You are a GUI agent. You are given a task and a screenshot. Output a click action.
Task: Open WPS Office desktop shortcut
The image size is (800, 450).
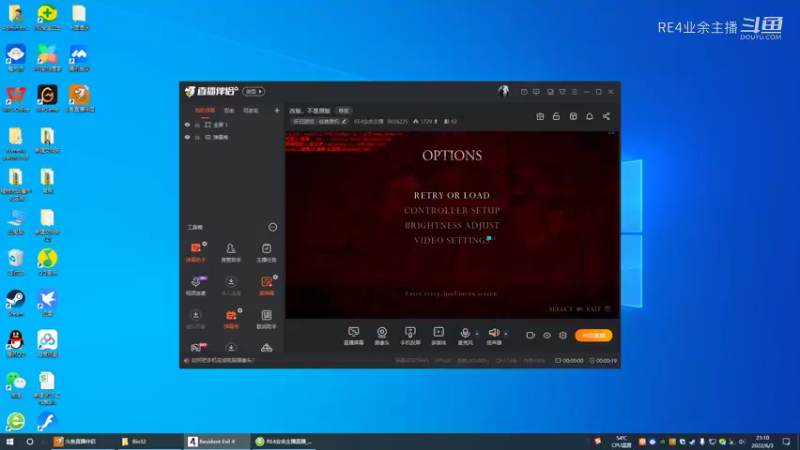[x=16, y=99]
